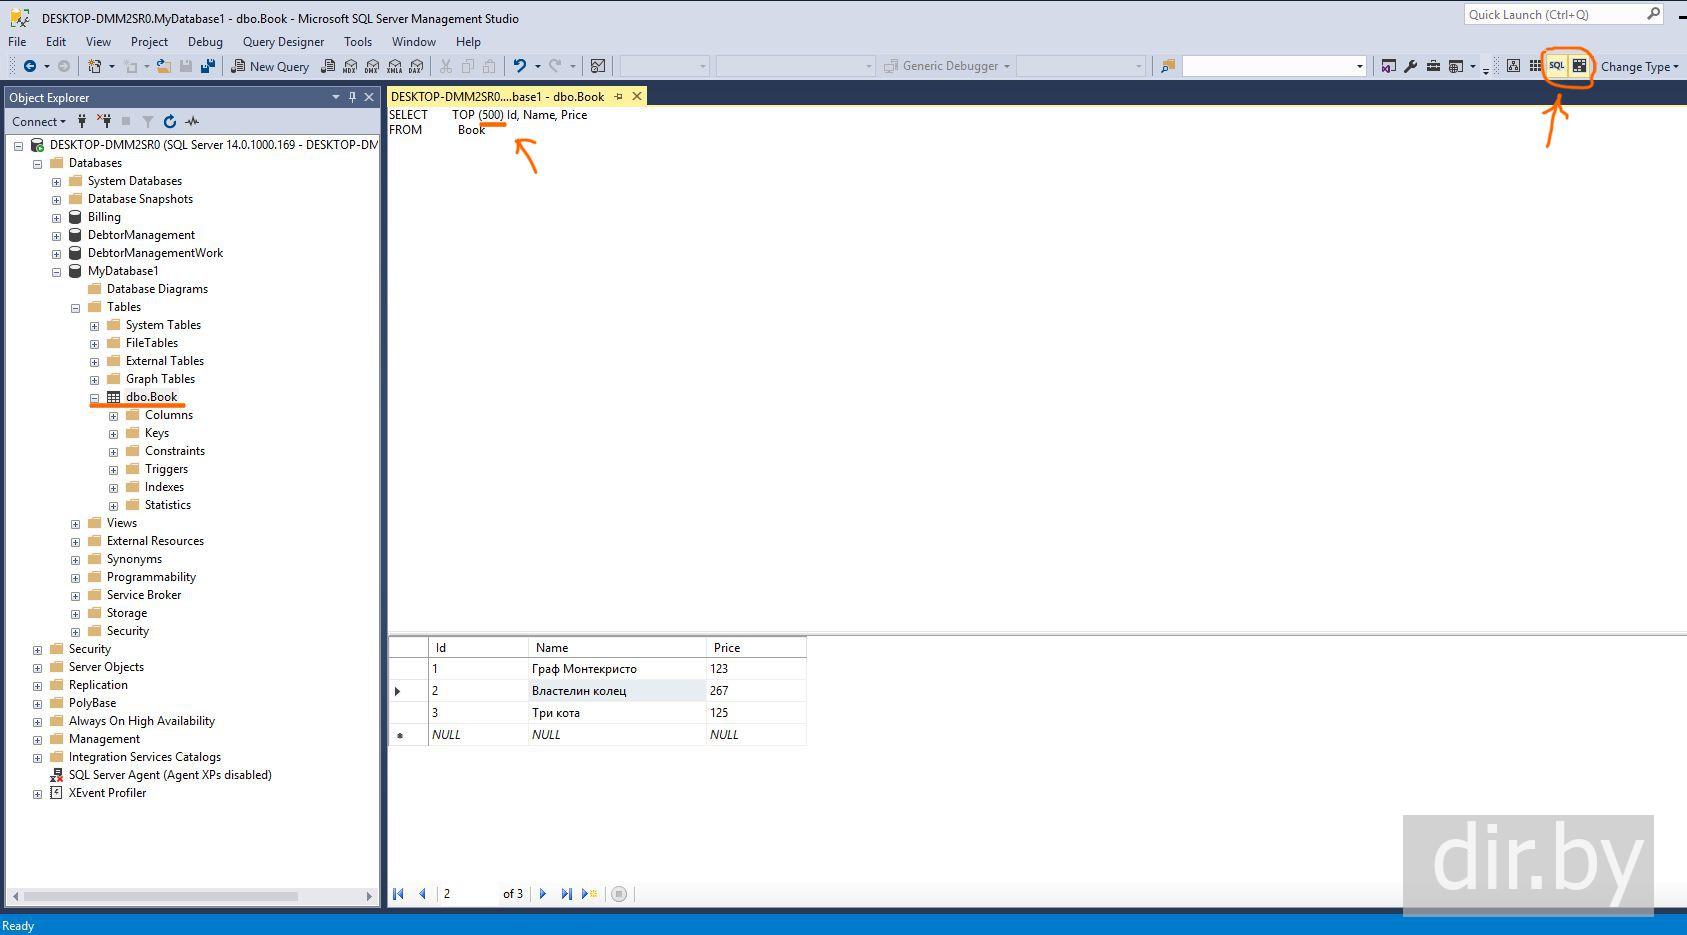Move to the last record
1687x935 pixels.
coord(566,894)
